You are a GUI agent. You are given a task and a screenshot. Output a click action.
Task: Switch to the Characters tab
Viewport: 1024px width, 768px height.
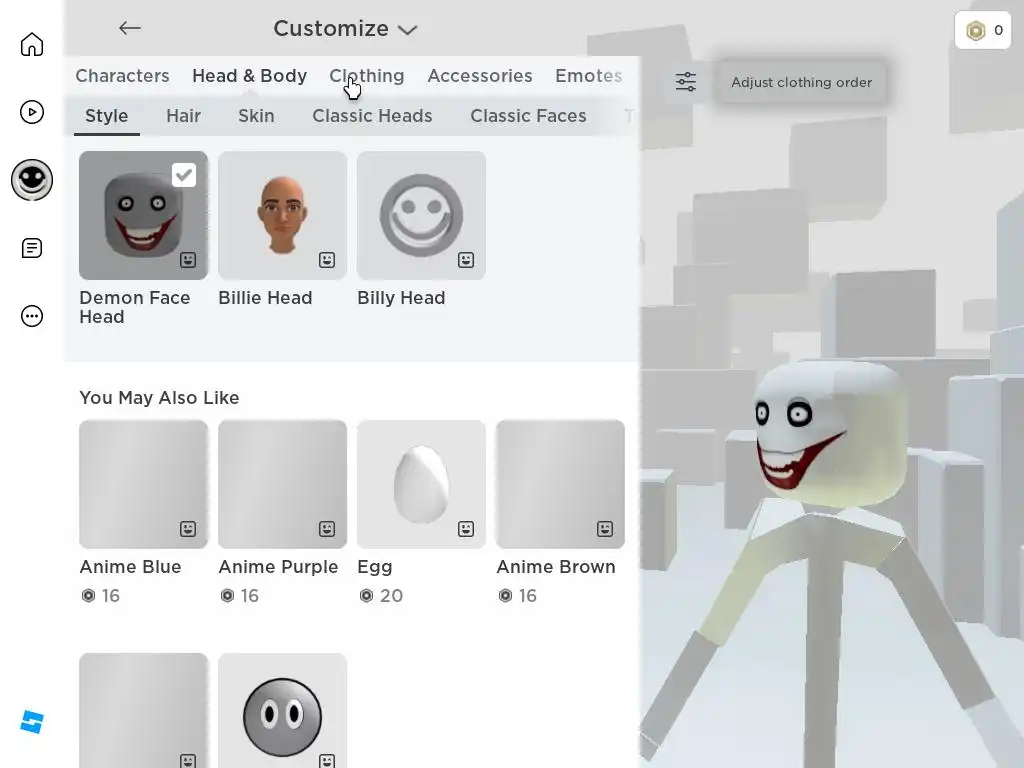(x=122, y=76)
